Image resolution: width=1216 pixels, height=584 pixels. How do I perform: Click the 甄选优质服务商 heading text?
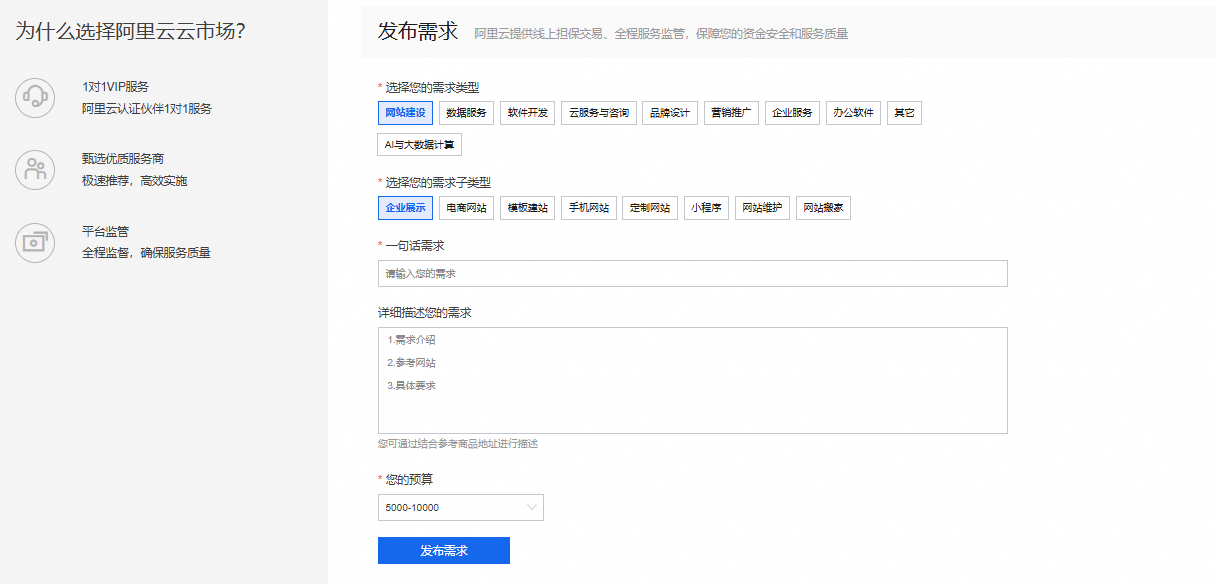coord(123,159)
